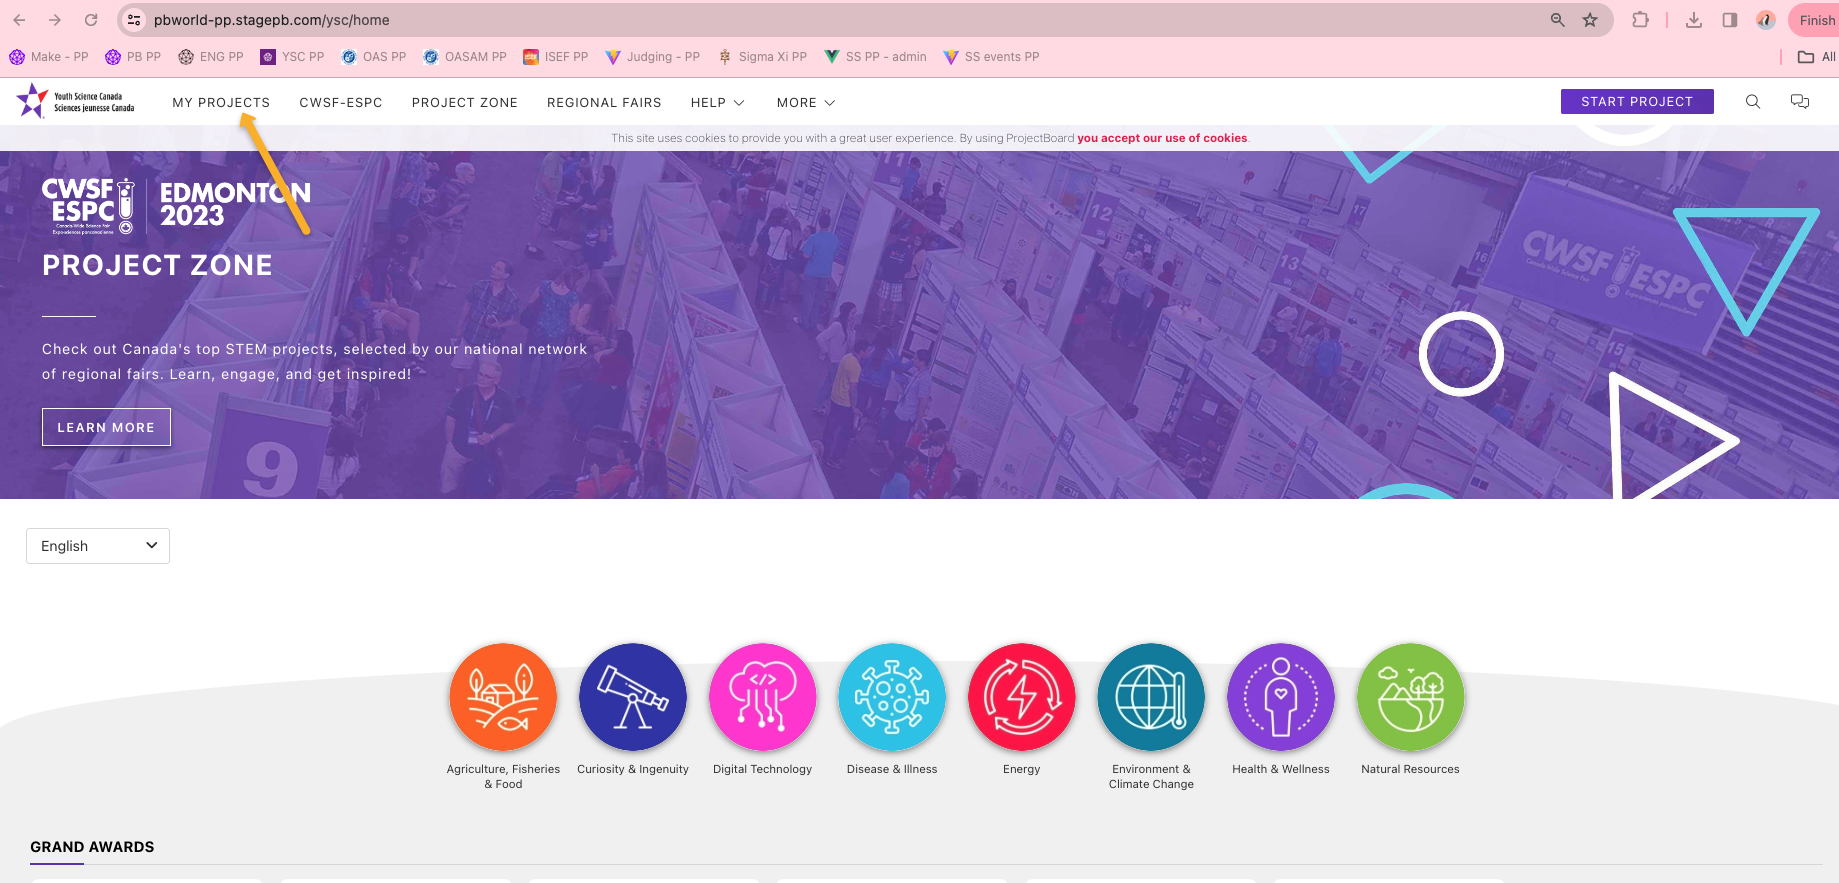Screen dimensions: 1839x883
Task: Open the OASAM PP bookmark
Action: click(x=465, y=57)
